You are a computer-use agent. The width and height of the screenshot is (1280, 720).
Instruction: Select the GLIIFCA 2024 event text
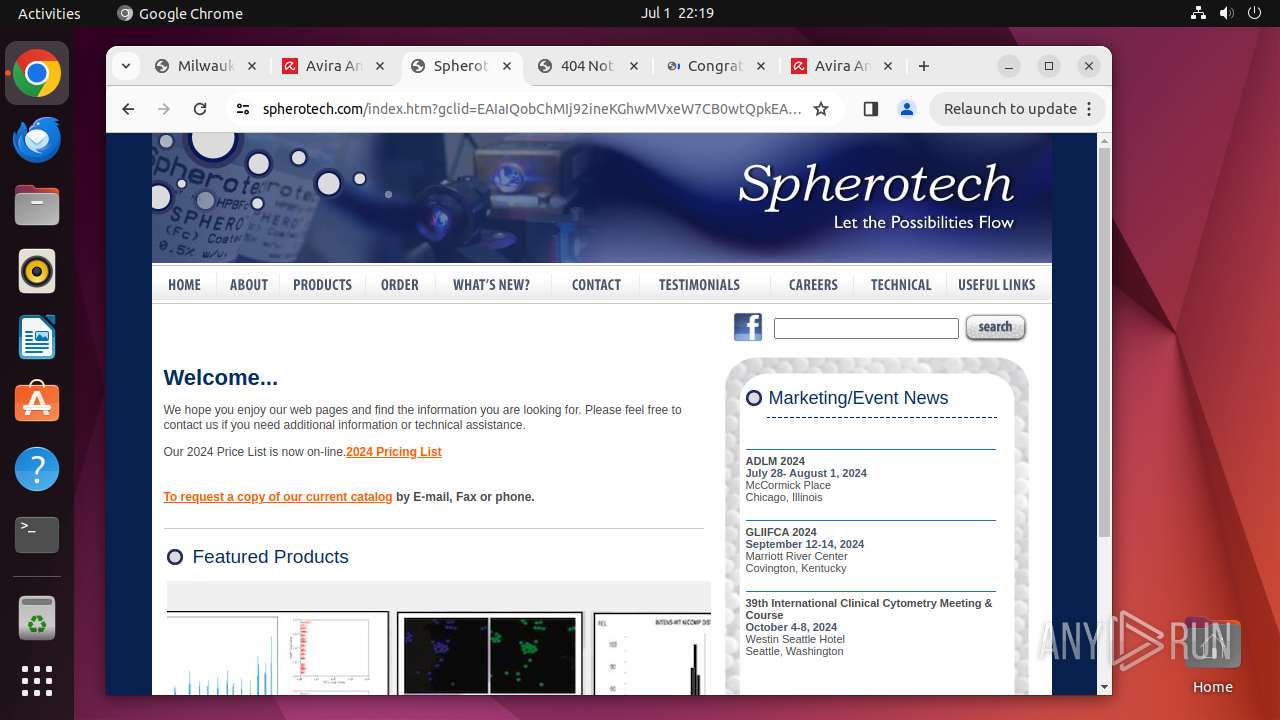781,532
